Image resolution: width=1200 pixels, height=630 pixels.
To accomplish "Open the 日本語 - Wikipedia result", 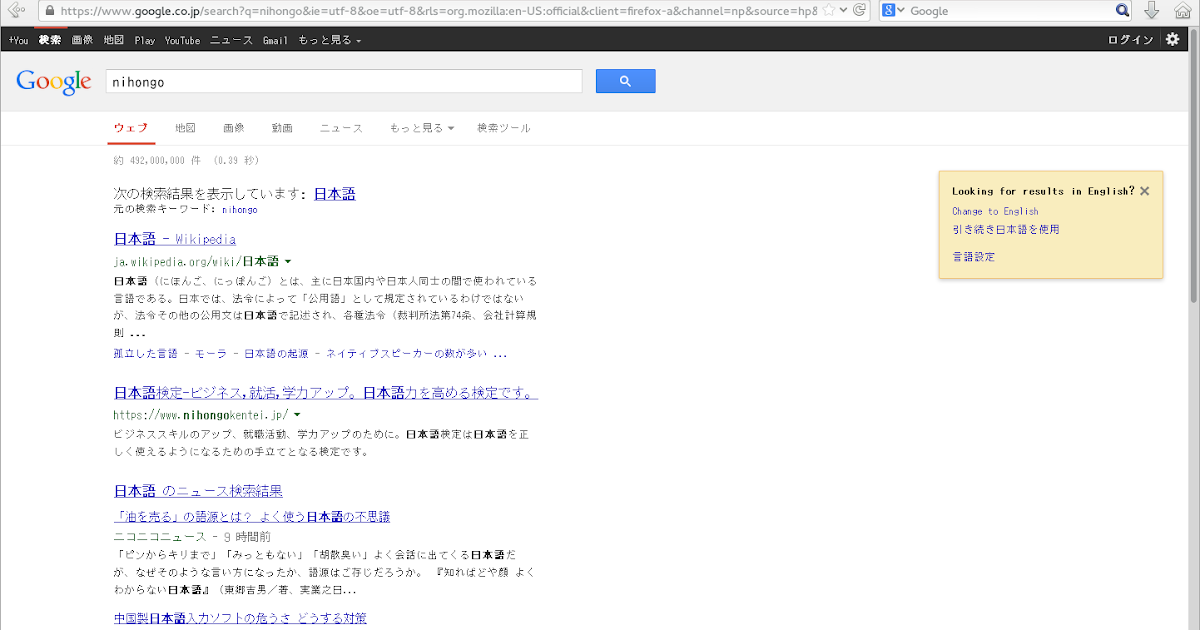I will pos(174,239).
